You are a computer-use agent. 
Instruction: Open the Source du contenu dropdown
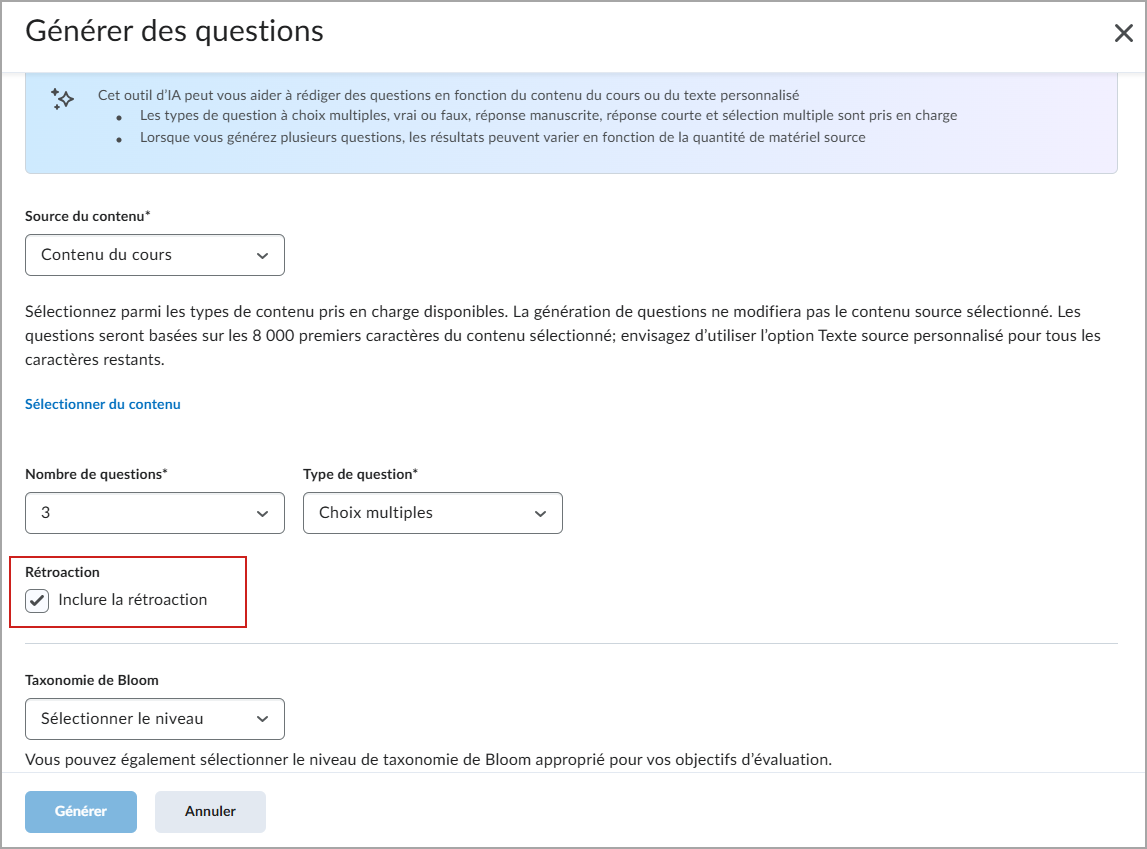tap(155, 255)
